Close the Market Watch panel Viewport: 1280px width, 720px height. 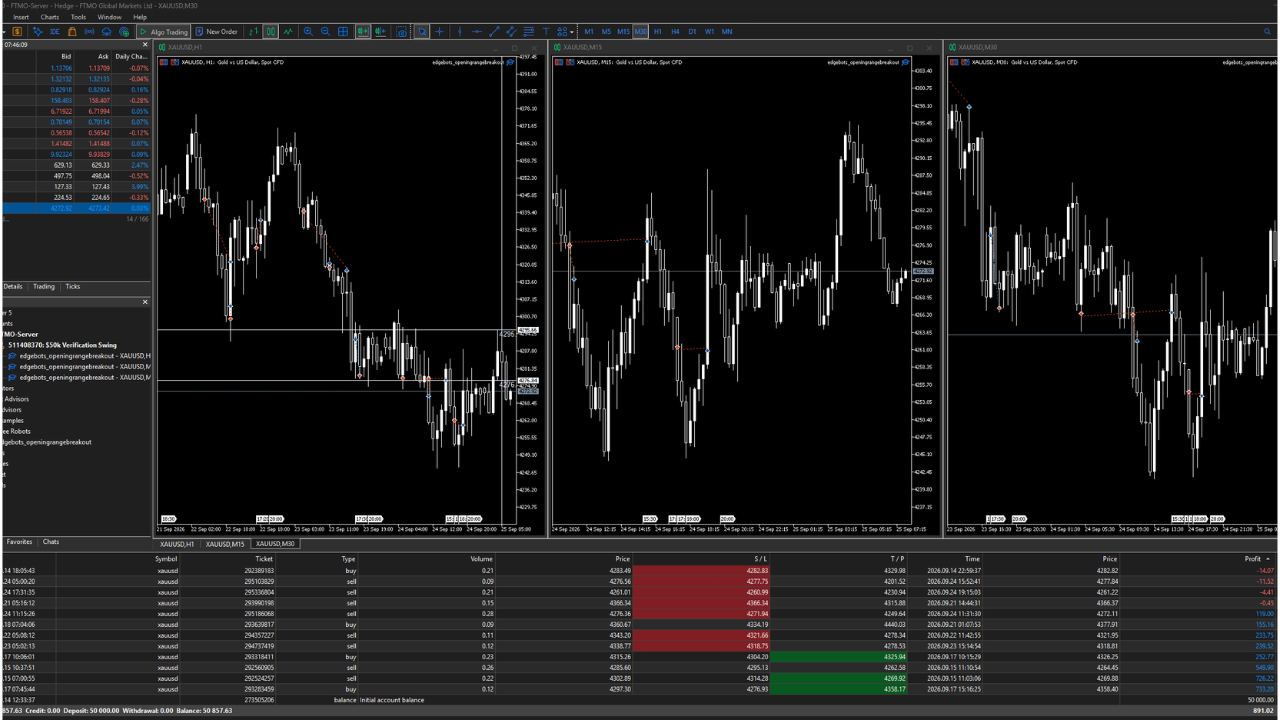pyautogui.click(x=145, y=45)
